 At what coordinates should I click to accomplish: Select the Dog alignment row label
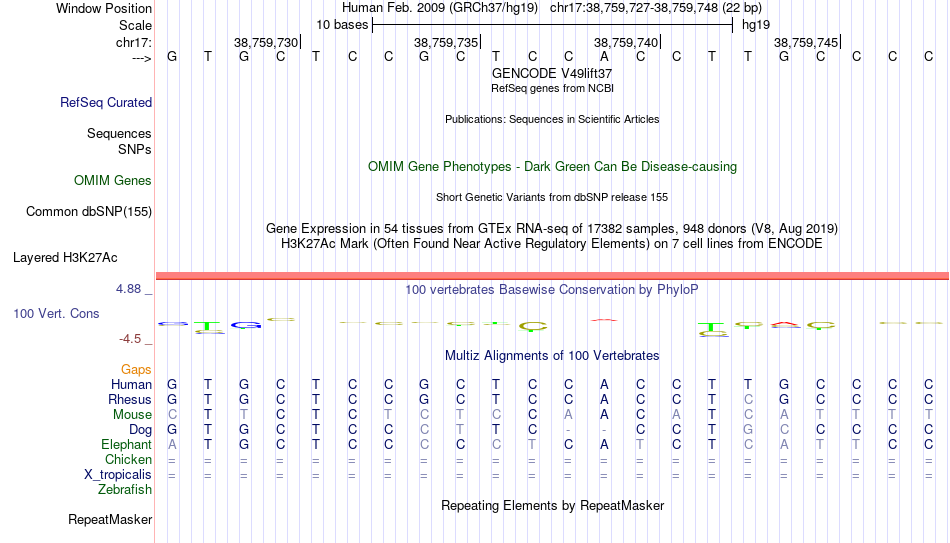pyautogui.click(x=140, y=430)
